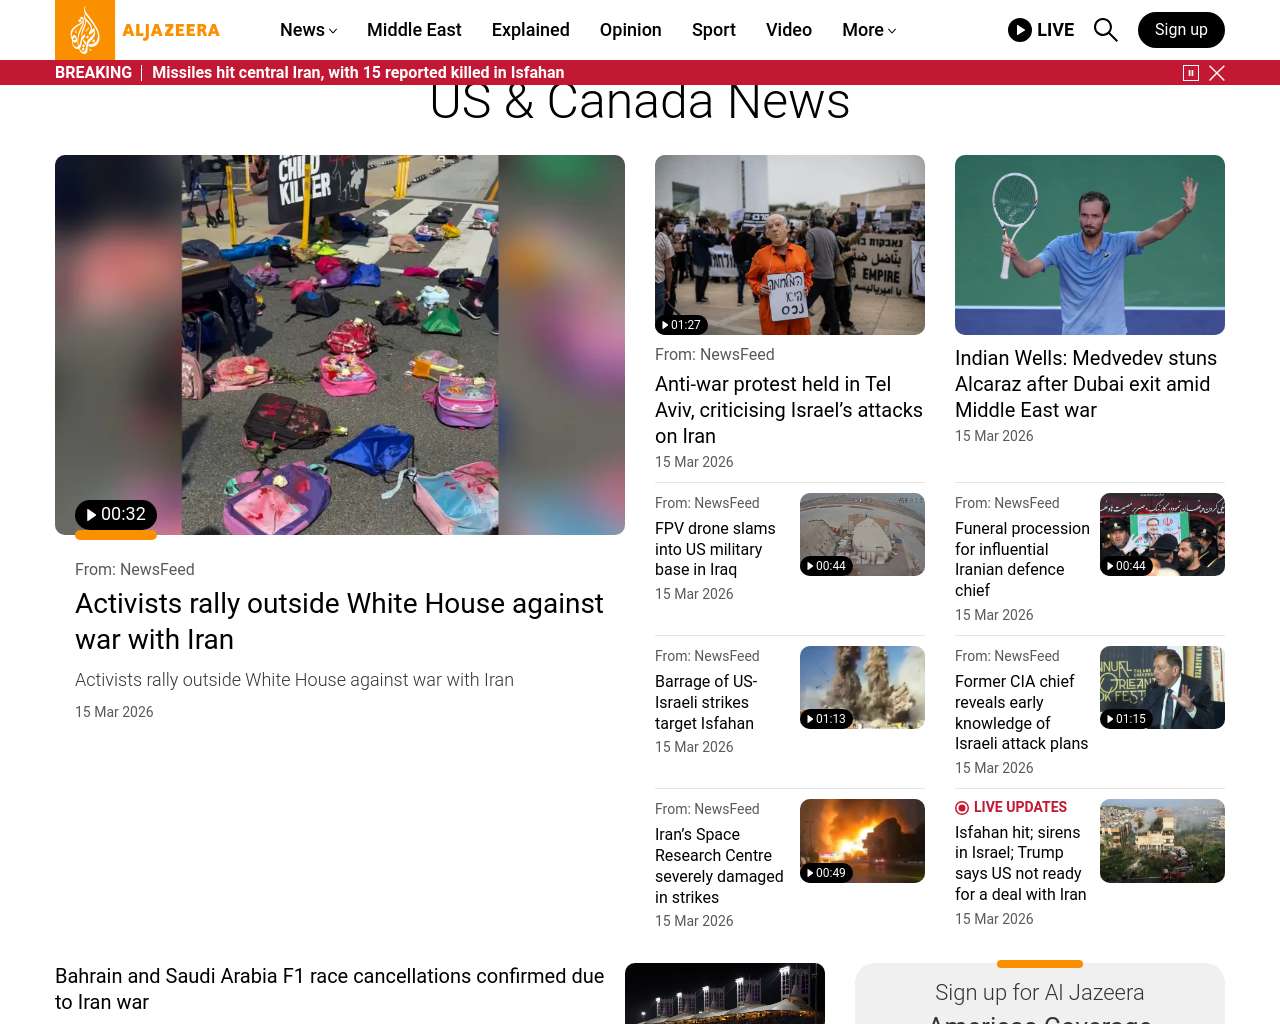
Task: Open the Middle East section
Action: (414, 30)
